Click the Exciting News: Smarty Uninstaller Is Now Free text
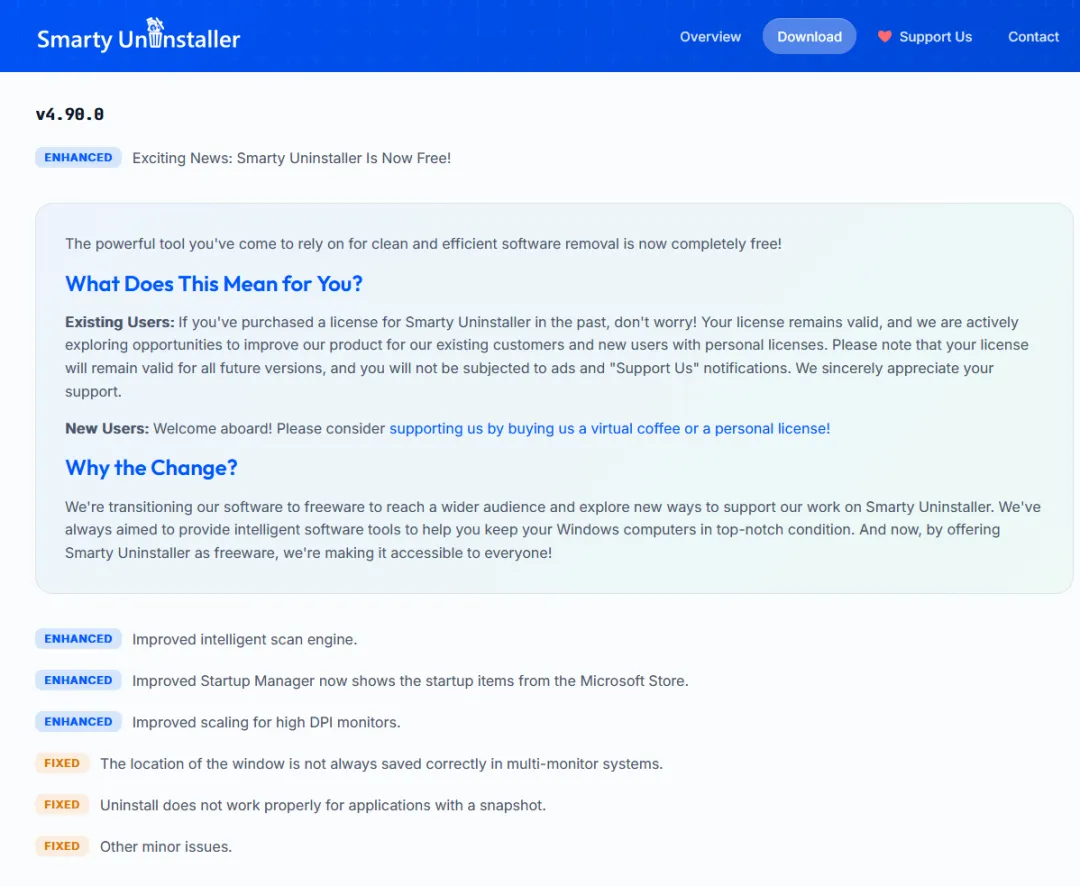1080x886 pixels. (291, 158)
